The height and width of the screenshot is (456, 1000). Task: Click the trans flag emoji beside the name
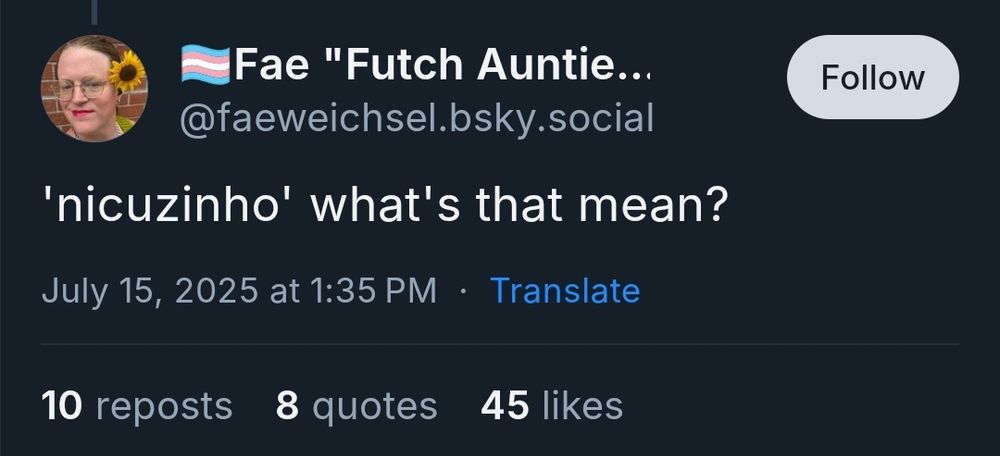click(205, 66)
